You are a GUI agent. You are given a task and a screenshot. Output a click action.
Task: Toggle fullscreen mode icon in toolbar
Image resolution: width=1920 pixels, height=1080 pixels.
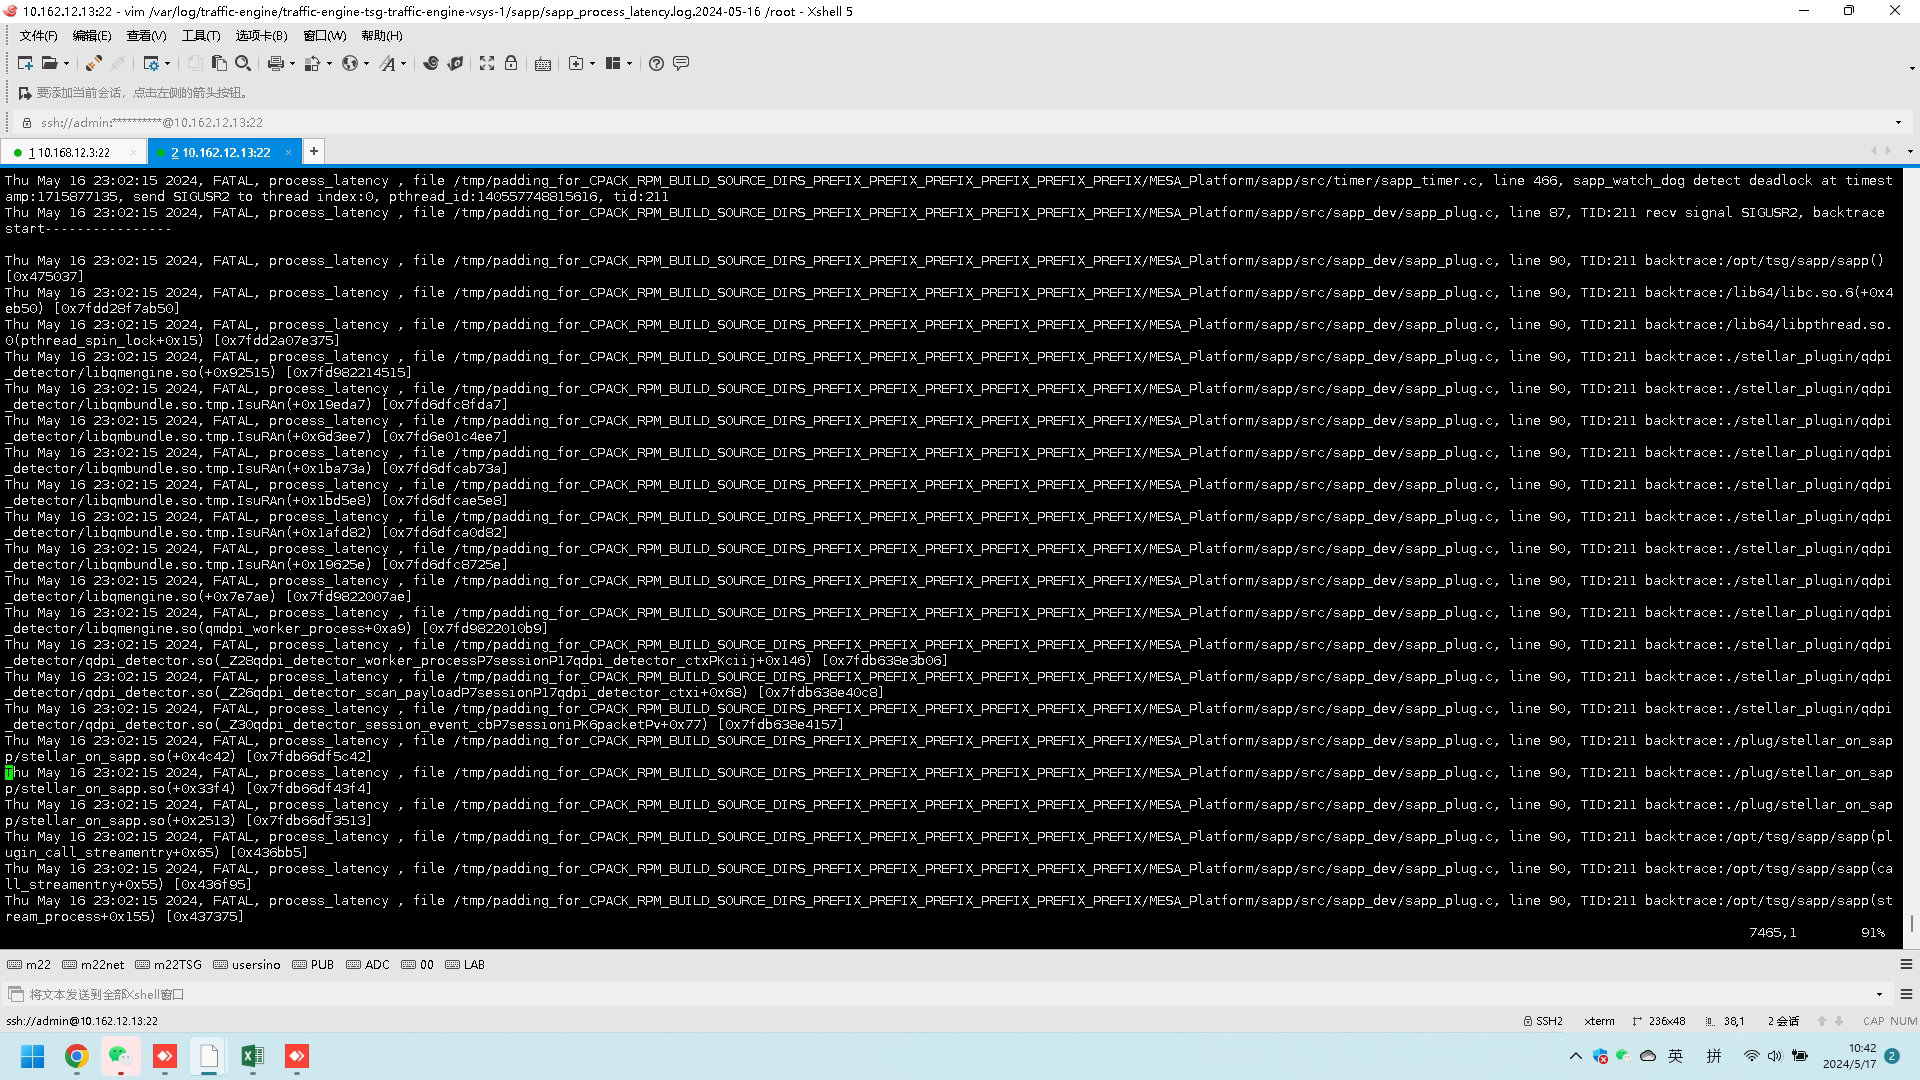487,63
